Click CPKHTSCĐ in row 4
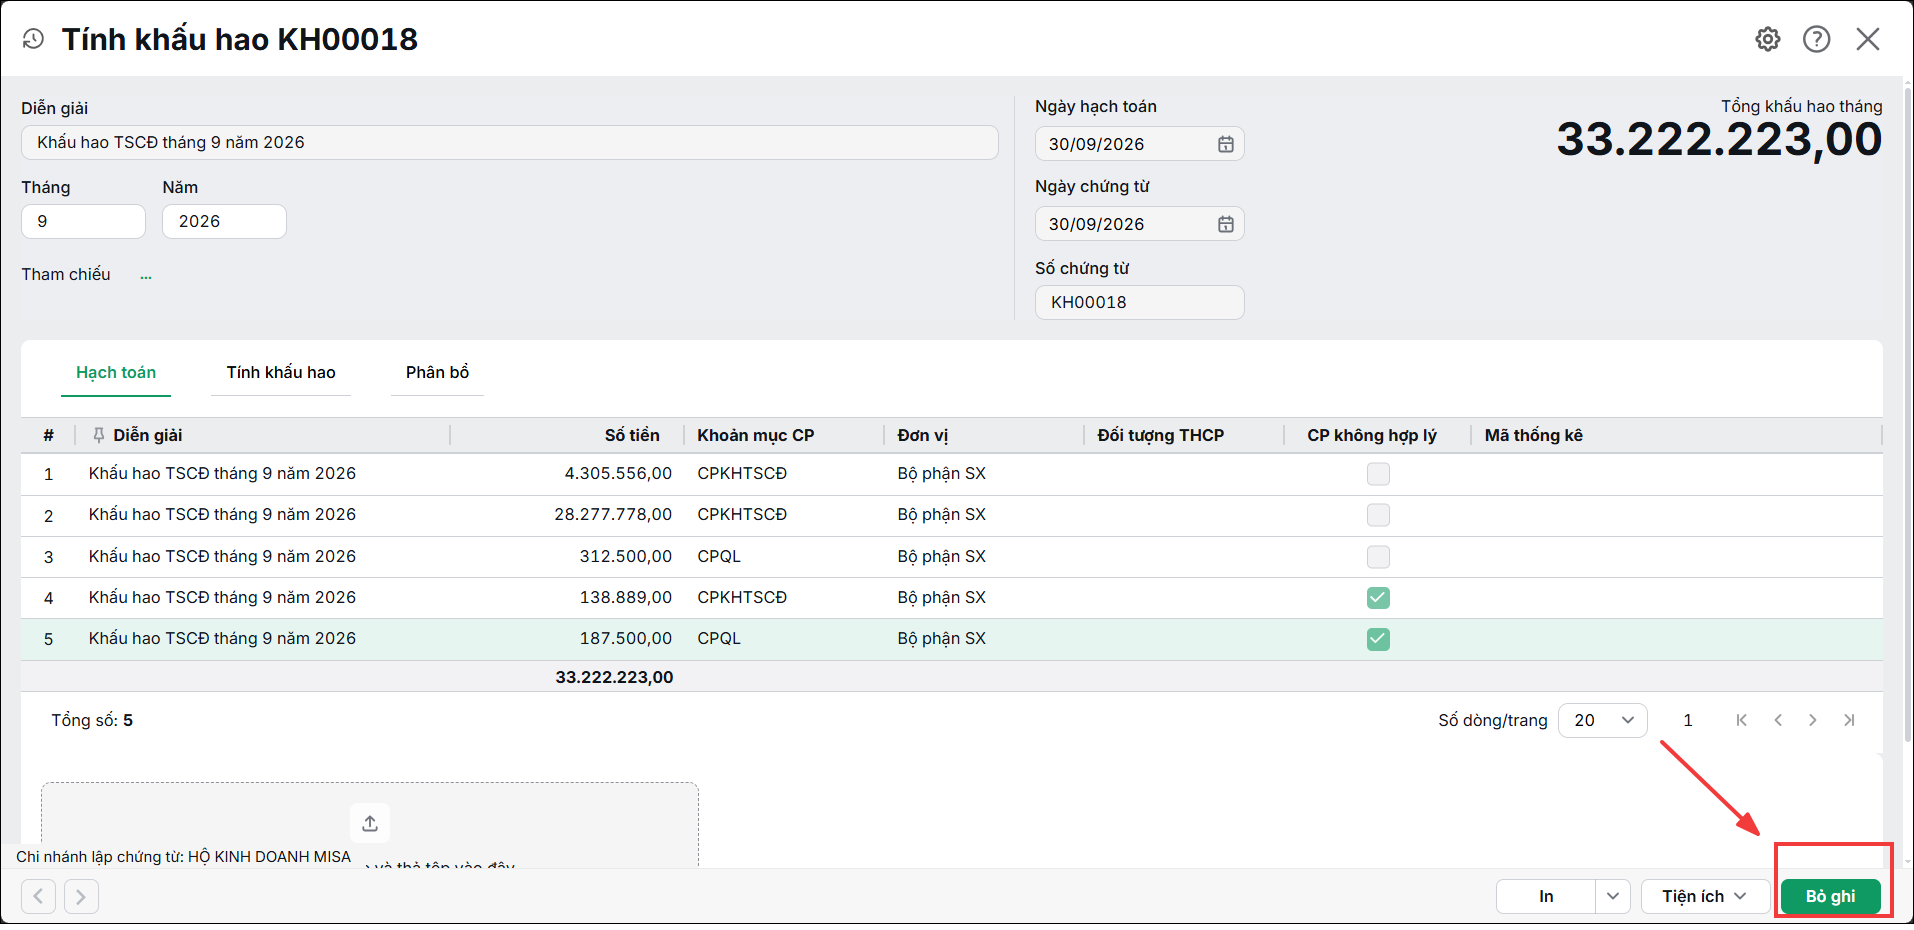 (742, 597)
